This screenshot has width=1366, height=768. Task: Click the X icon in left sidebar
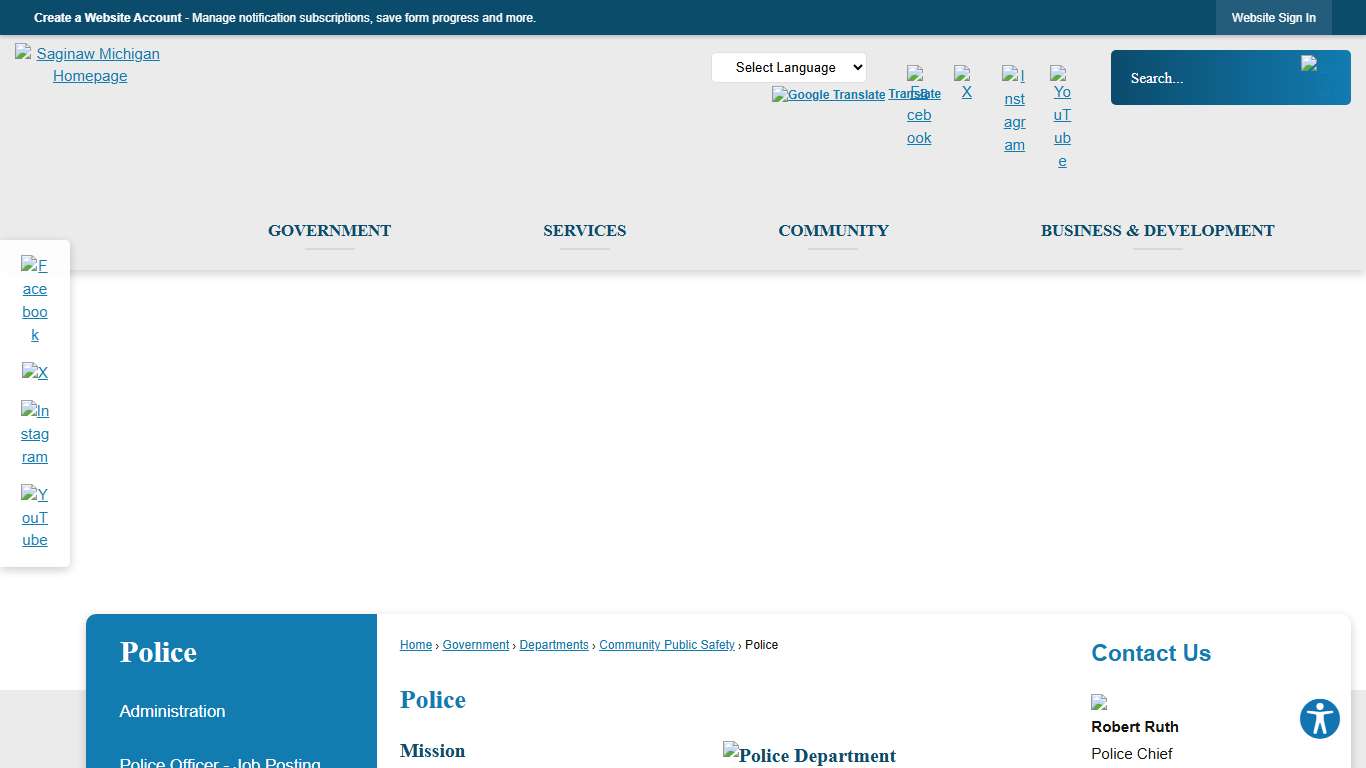pos(35,373)
